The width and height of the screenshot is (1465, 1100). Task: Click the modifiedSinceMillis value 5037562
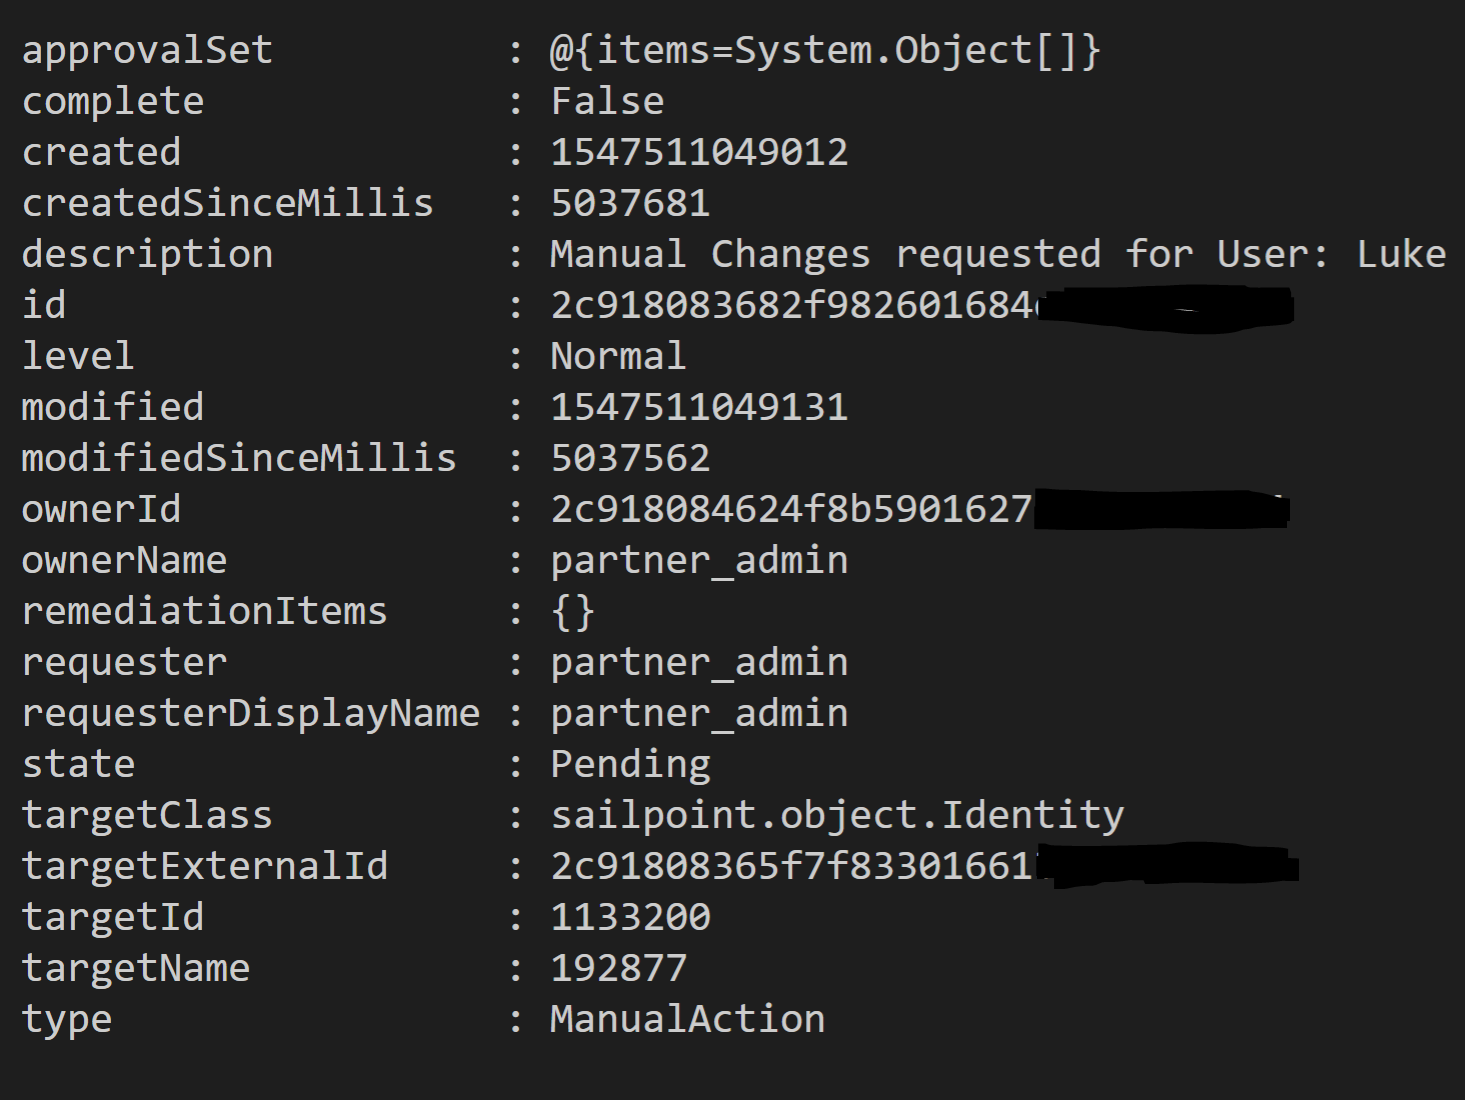tap(630, 458)
